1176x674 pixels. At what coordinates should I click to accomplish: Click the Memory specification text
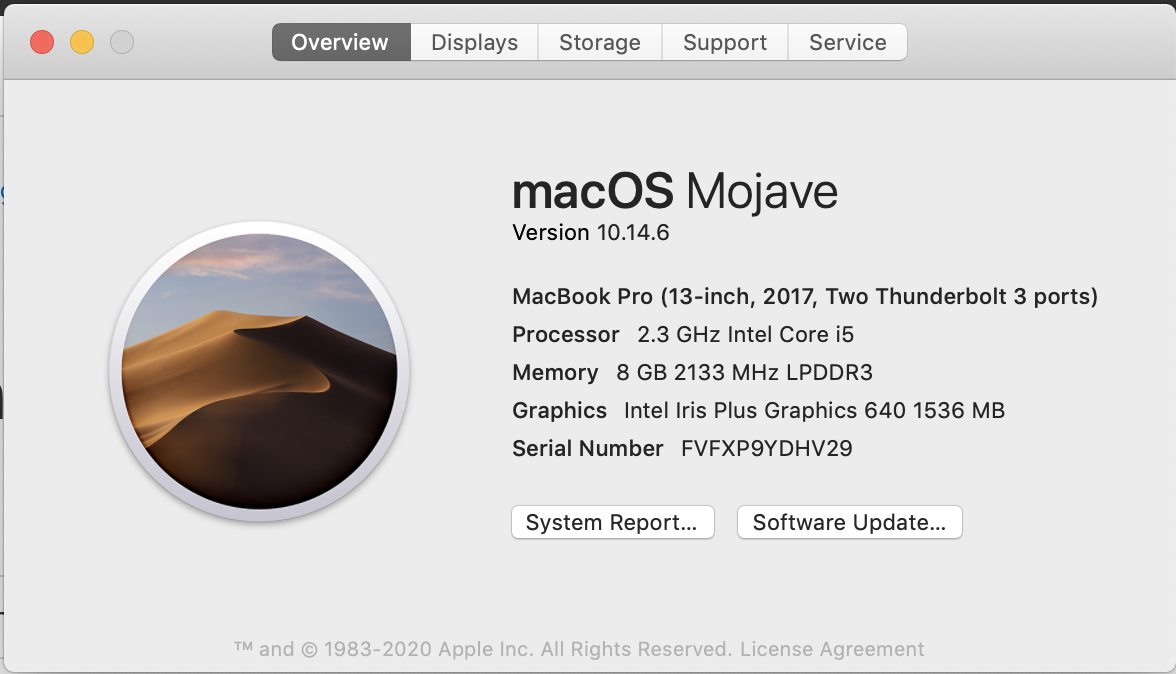pyautogui.click(x=692, y=372)
